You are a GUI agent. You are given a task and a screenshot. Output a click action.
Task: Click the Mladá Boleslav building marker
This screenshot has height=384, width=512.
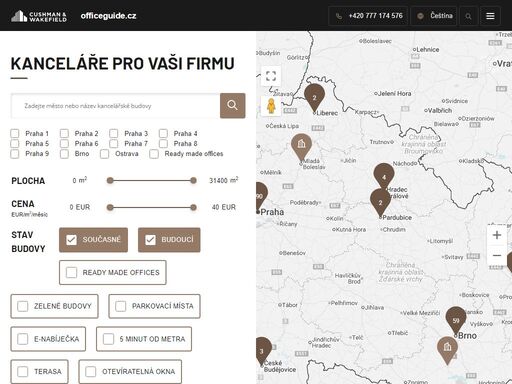coord(301,147)
